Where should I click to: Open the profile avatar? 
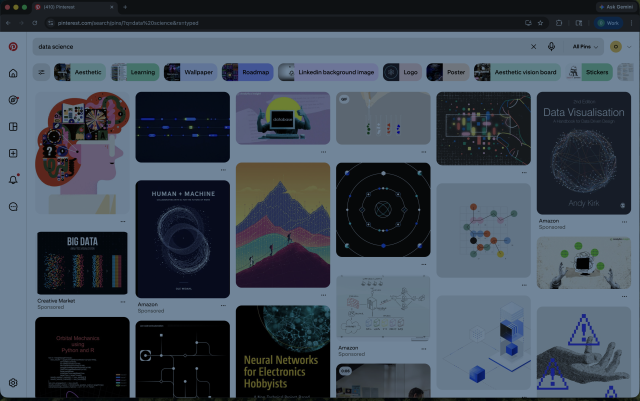[x=616, y=47]
